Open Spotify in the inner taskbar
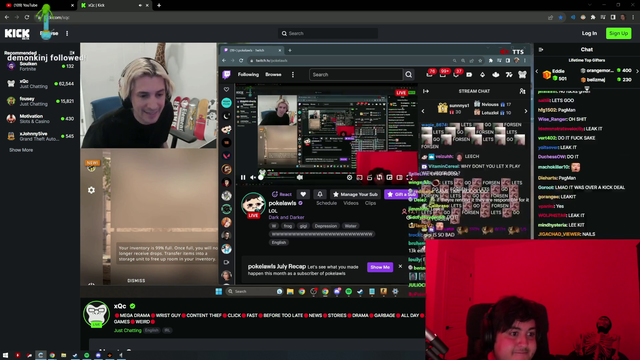 (349, 291)
